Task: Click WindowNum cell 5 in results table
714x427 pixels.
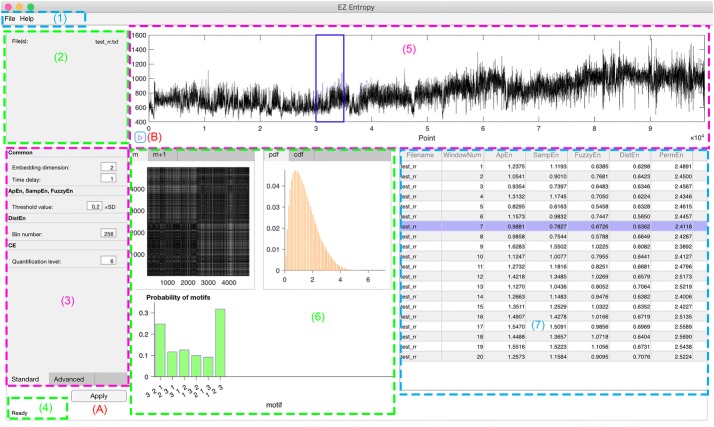Action: tap(462, 206)
